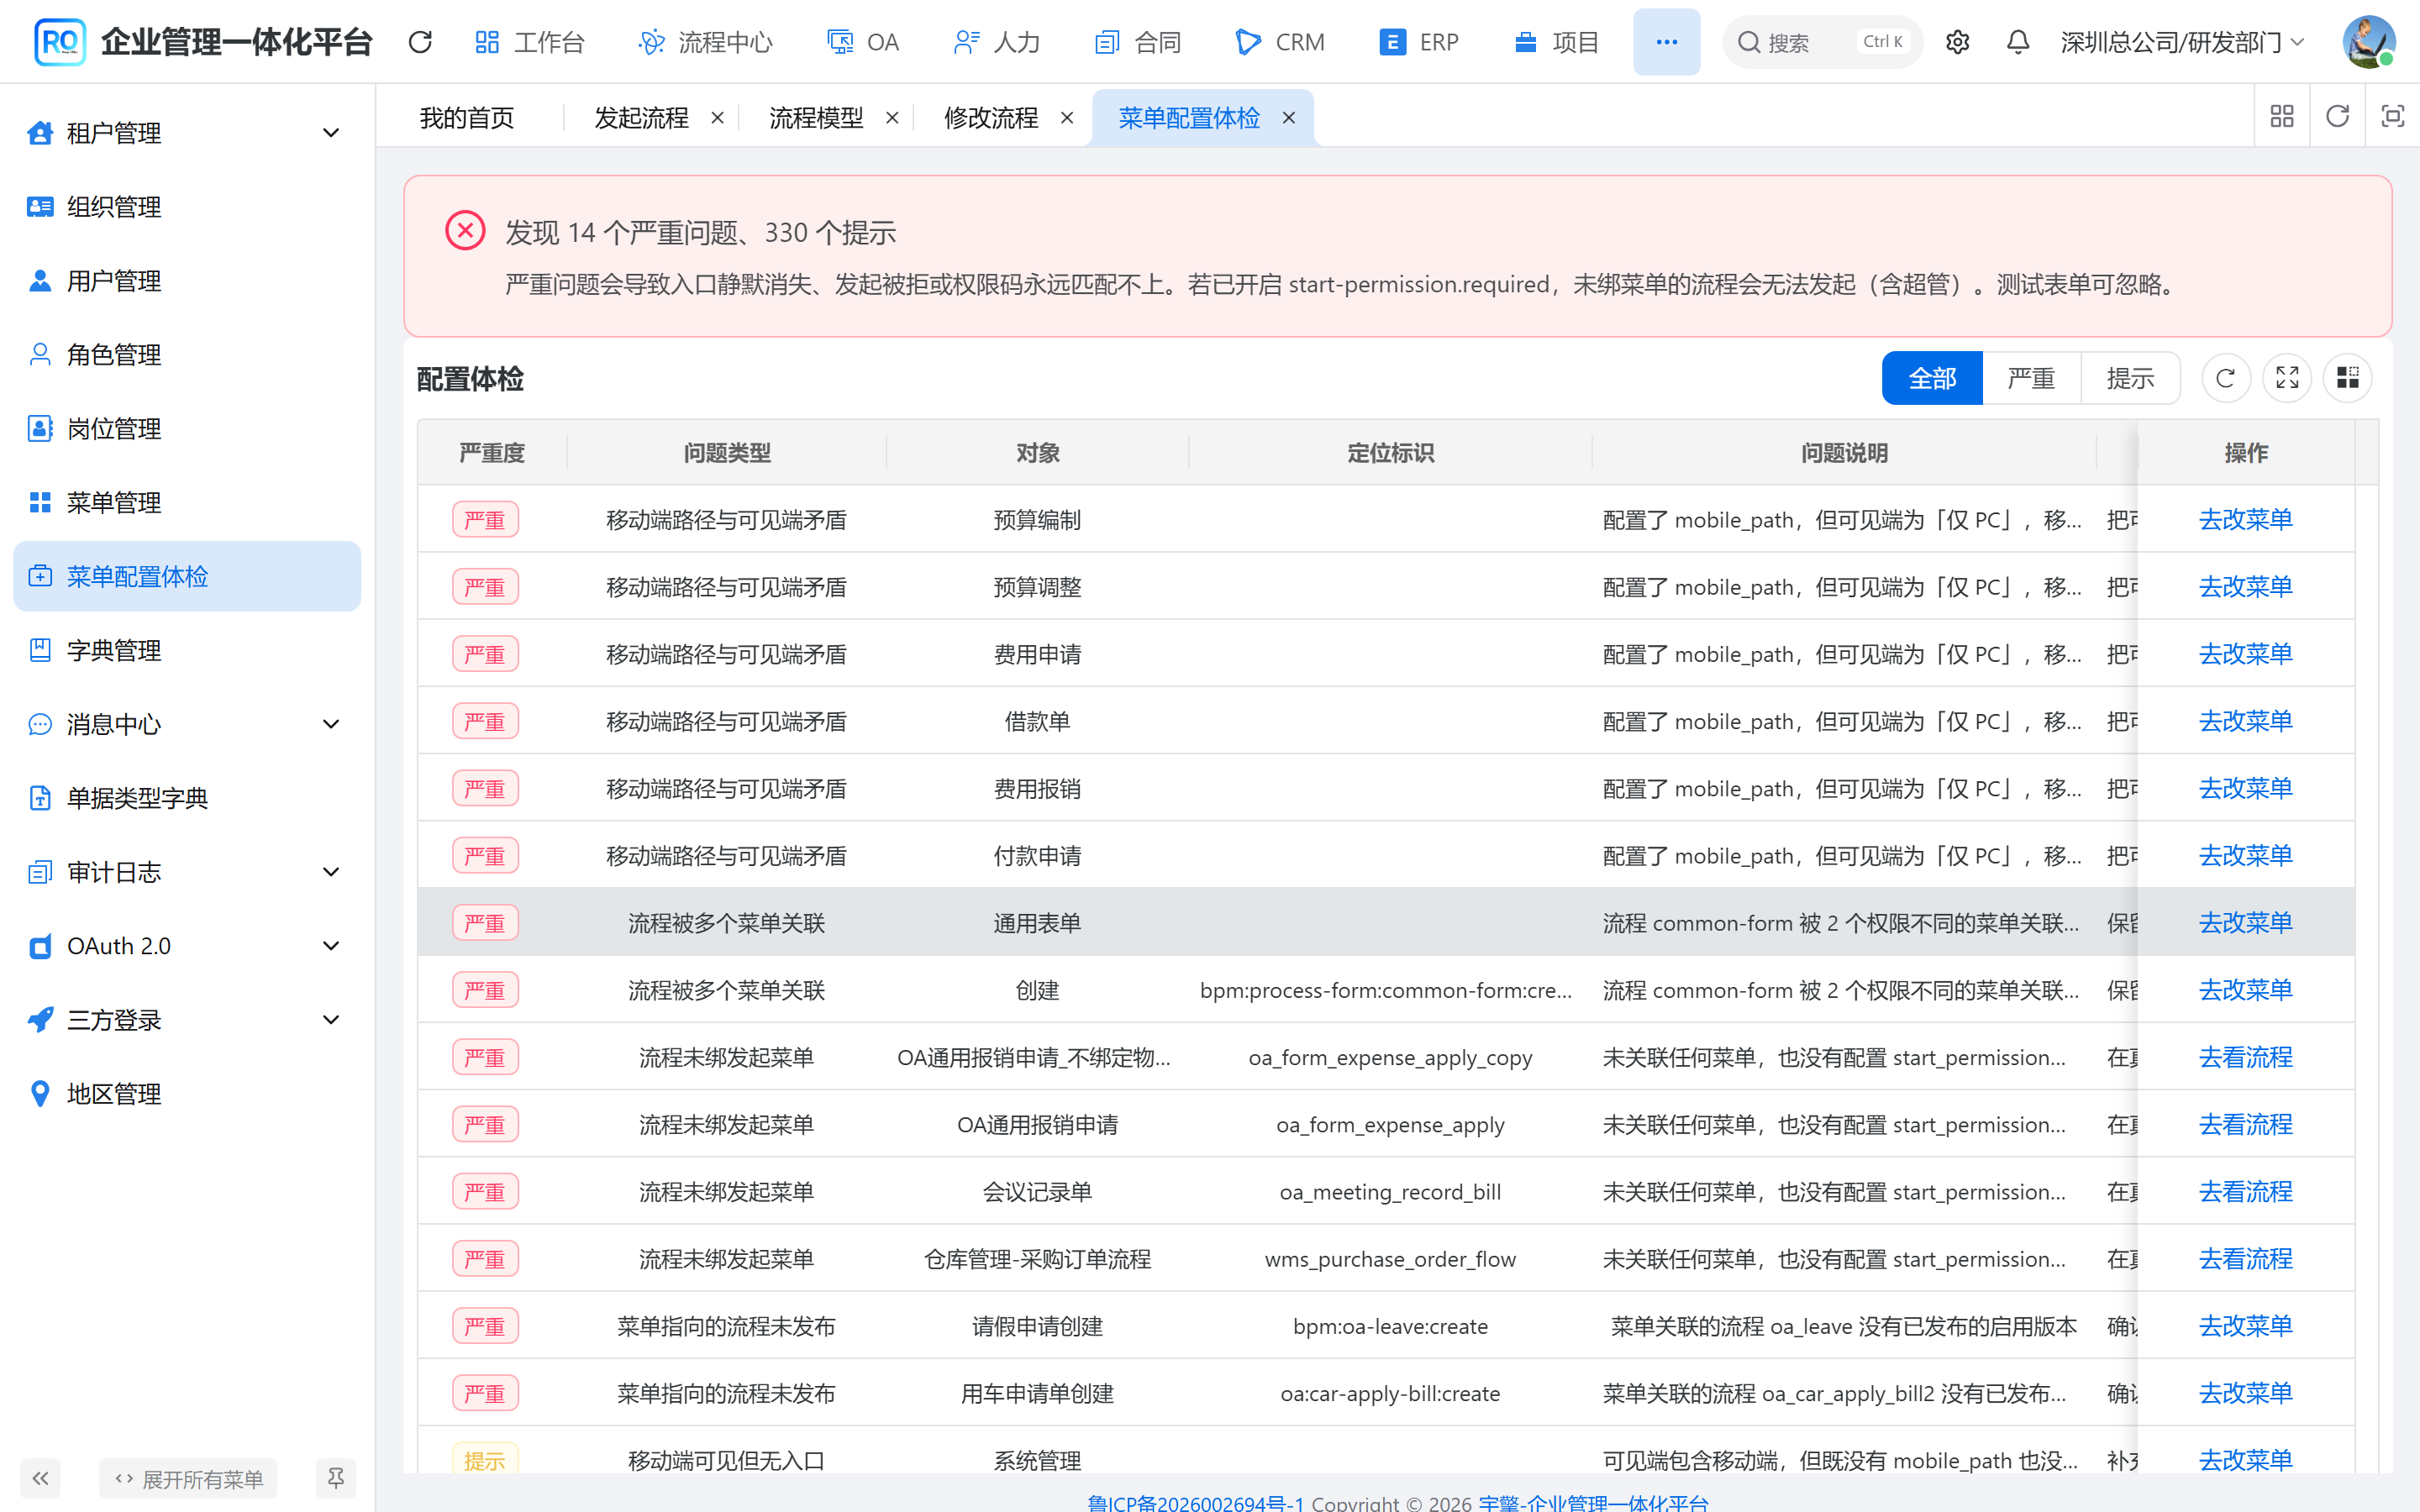Click the 严重 tag in 费用报销 row
Viewport: 2420px width, 1512px height.
(485, 788)
